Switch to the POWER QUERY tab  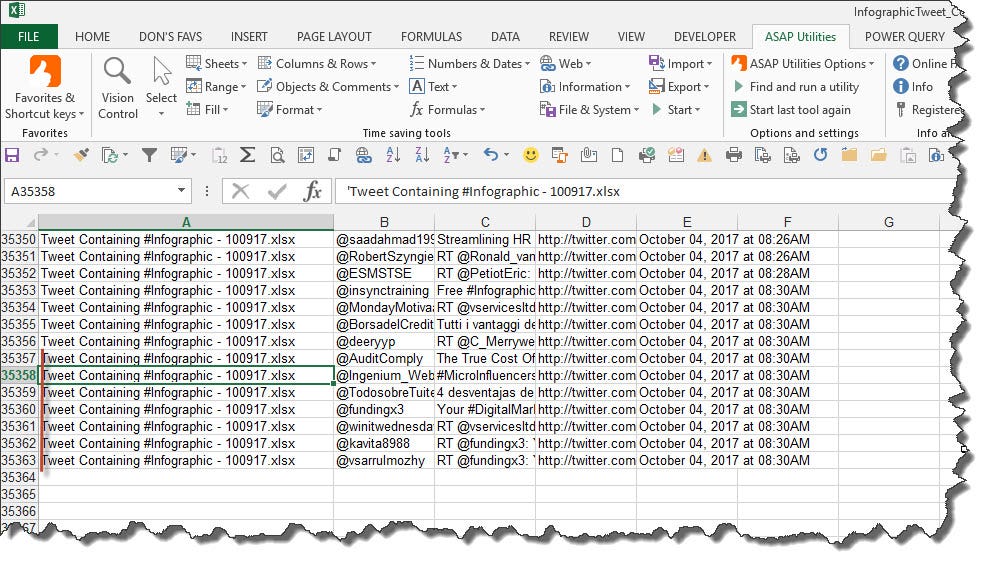[905, 37]
